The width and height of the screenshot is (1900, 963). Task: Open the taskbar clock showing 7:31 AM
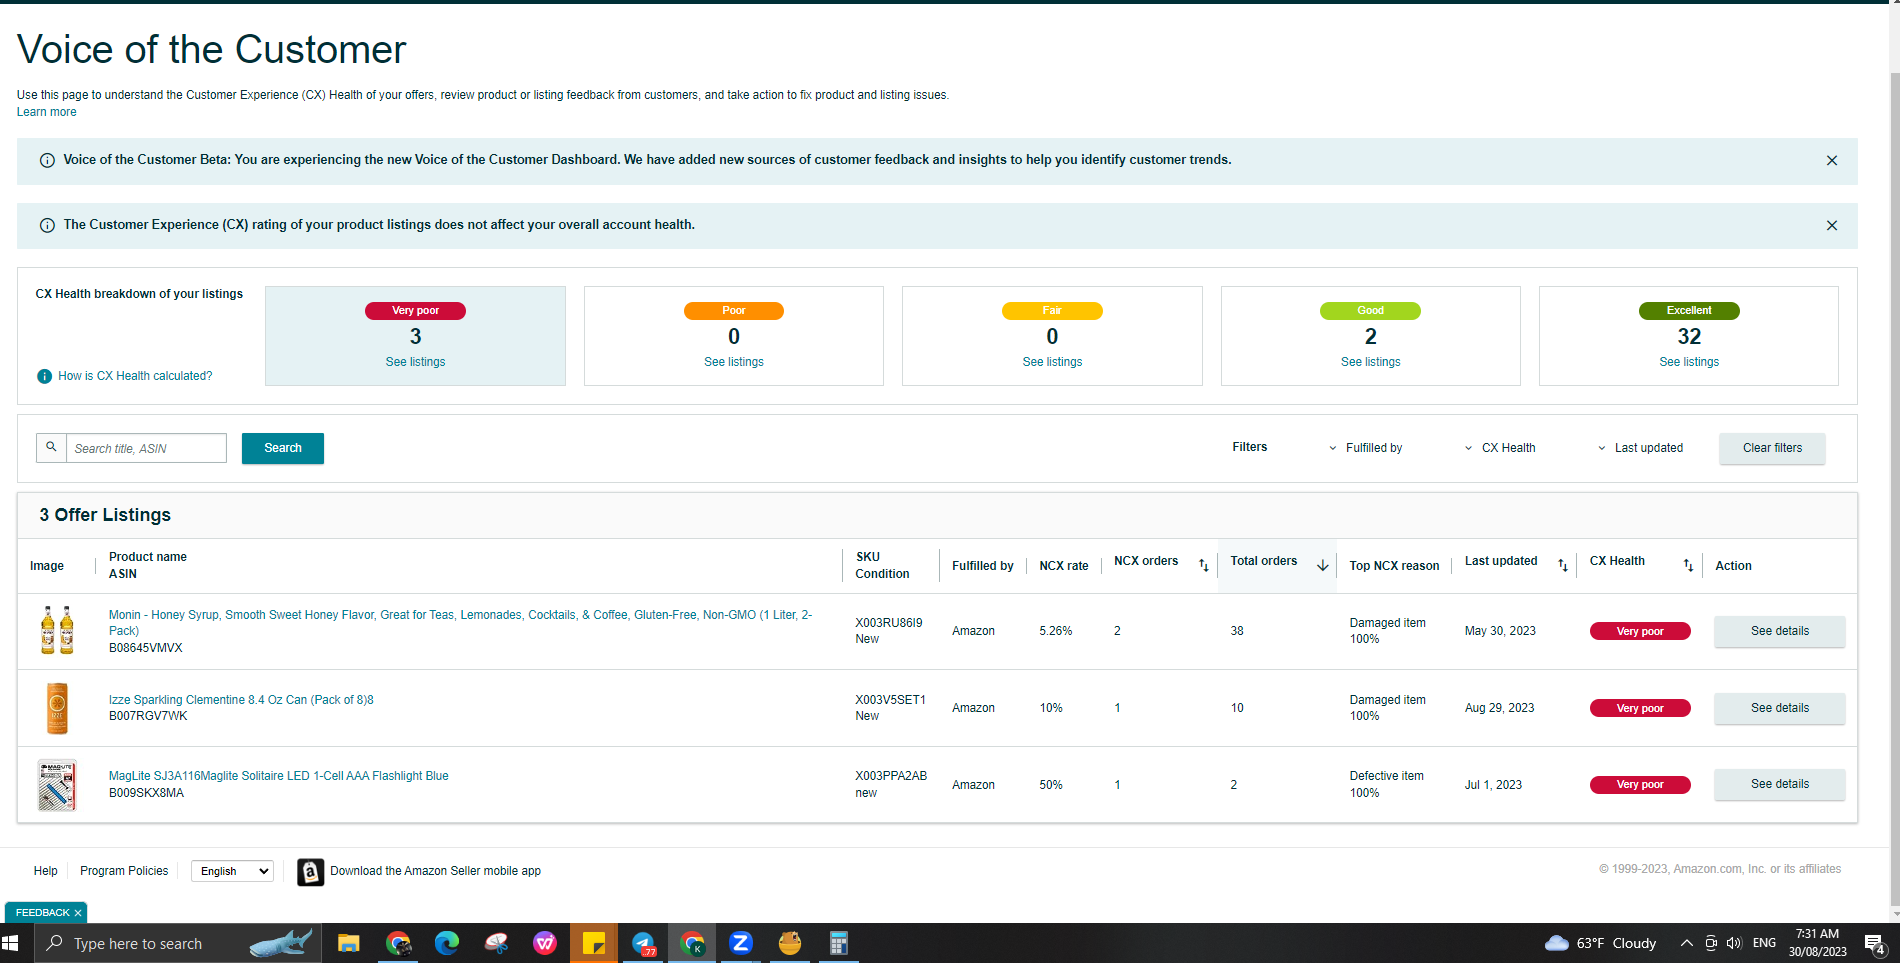[1817, 943]
